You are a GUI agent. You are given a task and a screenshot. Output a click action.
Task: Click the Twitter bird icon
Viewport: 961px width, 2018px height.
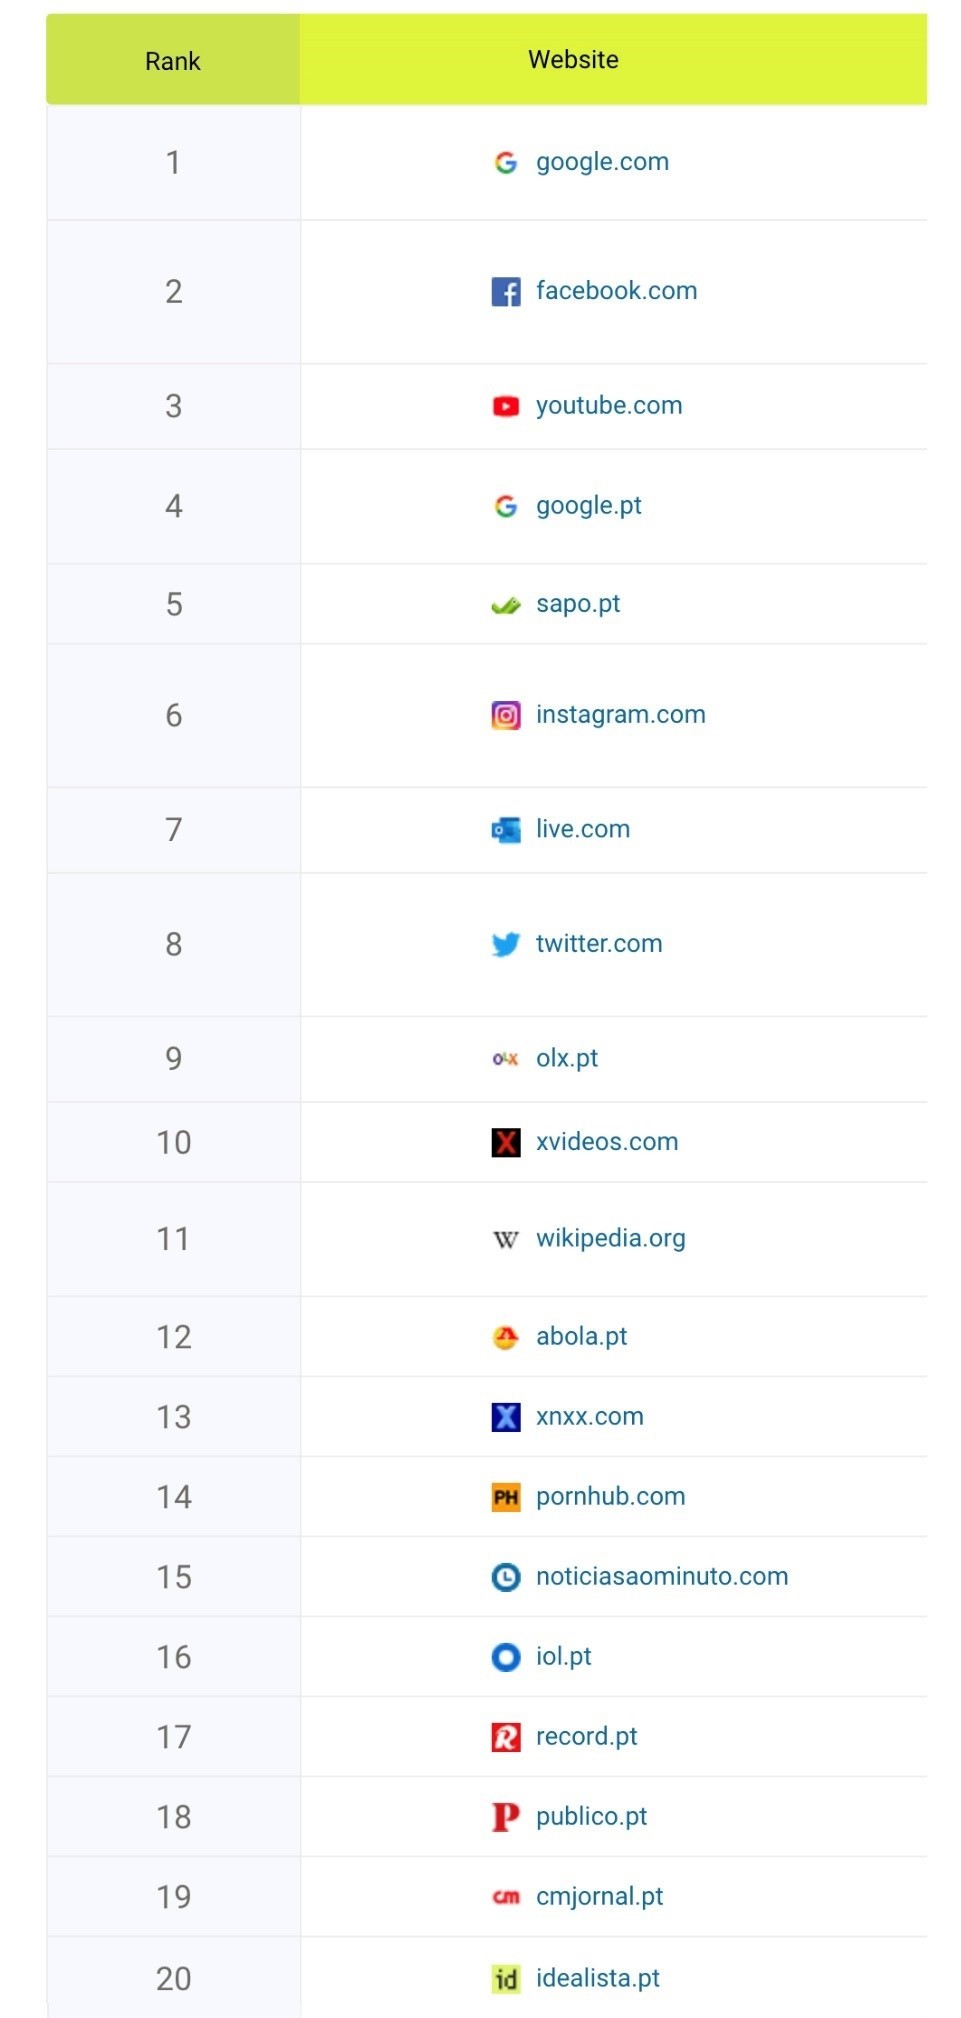pos(506,944)
